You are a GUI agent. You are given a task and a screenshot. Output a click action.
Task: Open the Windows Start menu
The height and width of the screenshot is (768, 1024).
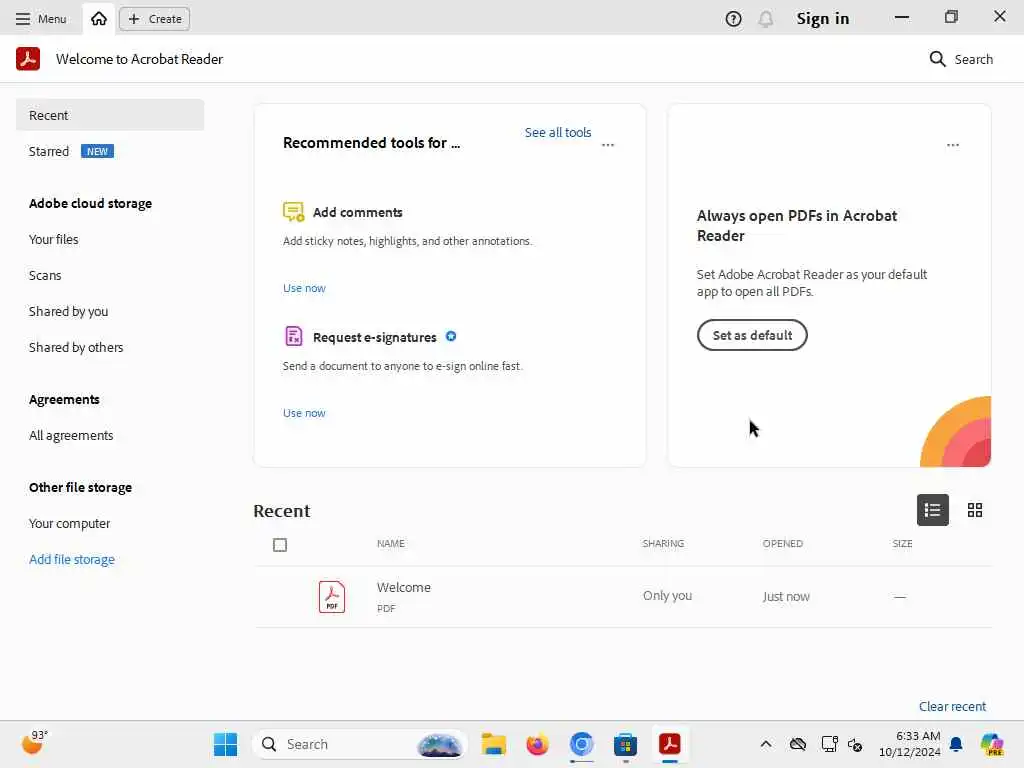coord(225,744)
